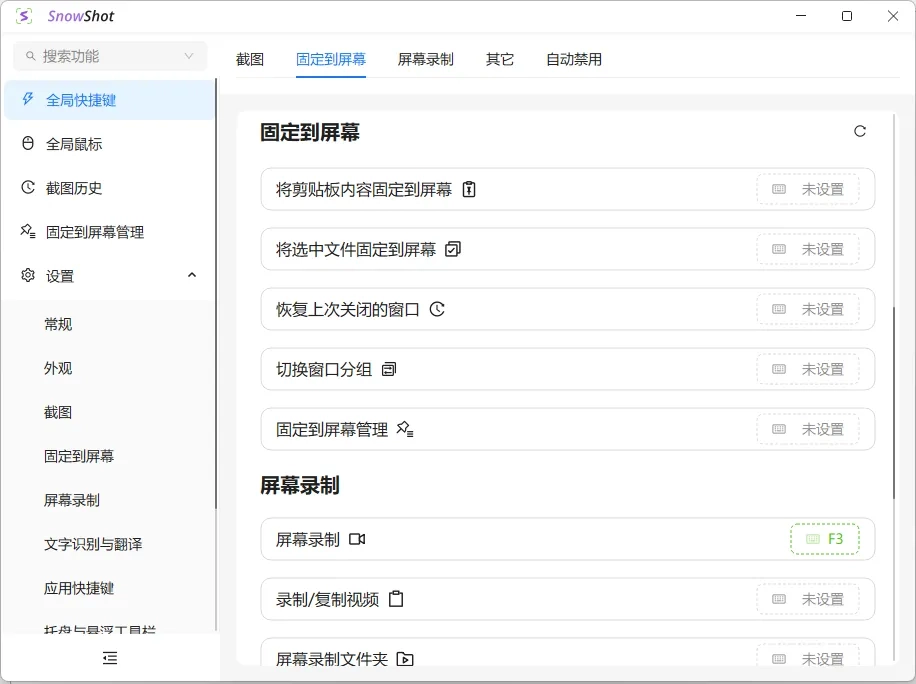Click the window-group icon after 切换窗口分组
The image size is (916, 684).
tap(389, 369)
